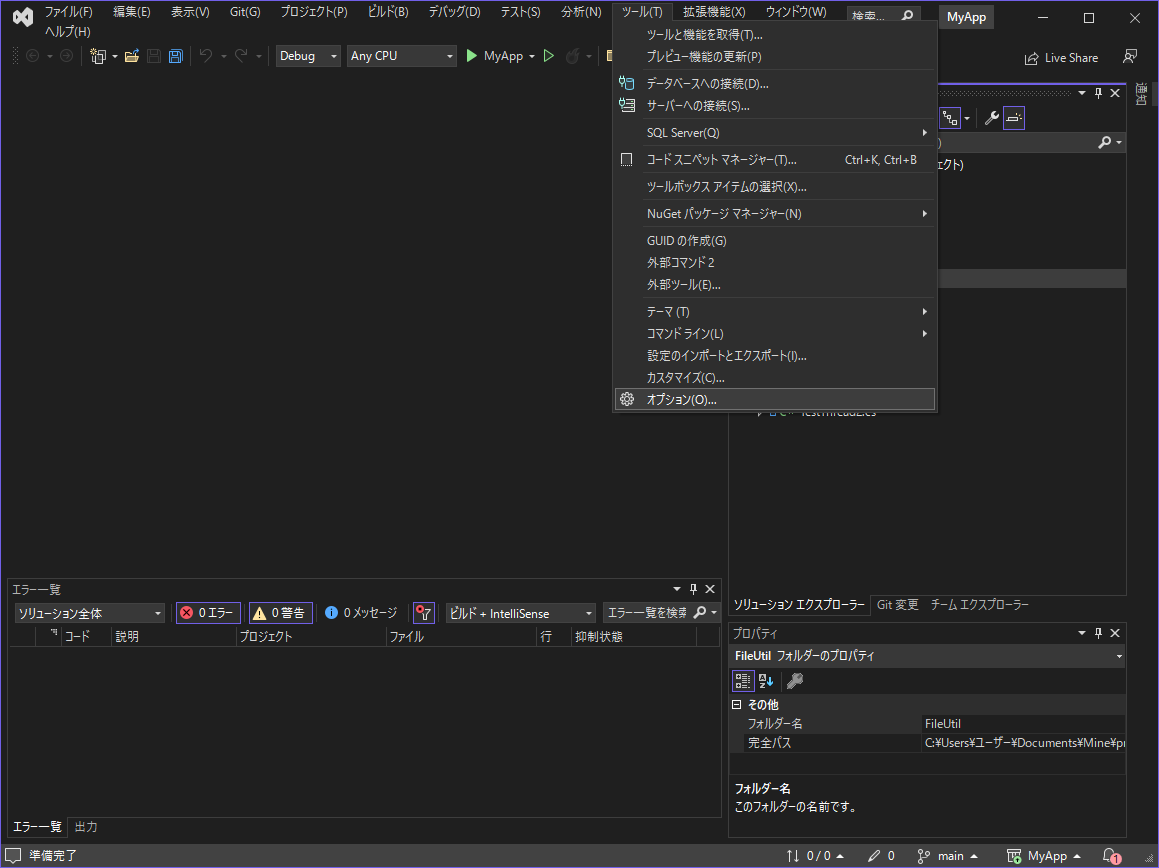
Task: Toggle the 0 警告 filter button
Action: [x=280, y=612]
